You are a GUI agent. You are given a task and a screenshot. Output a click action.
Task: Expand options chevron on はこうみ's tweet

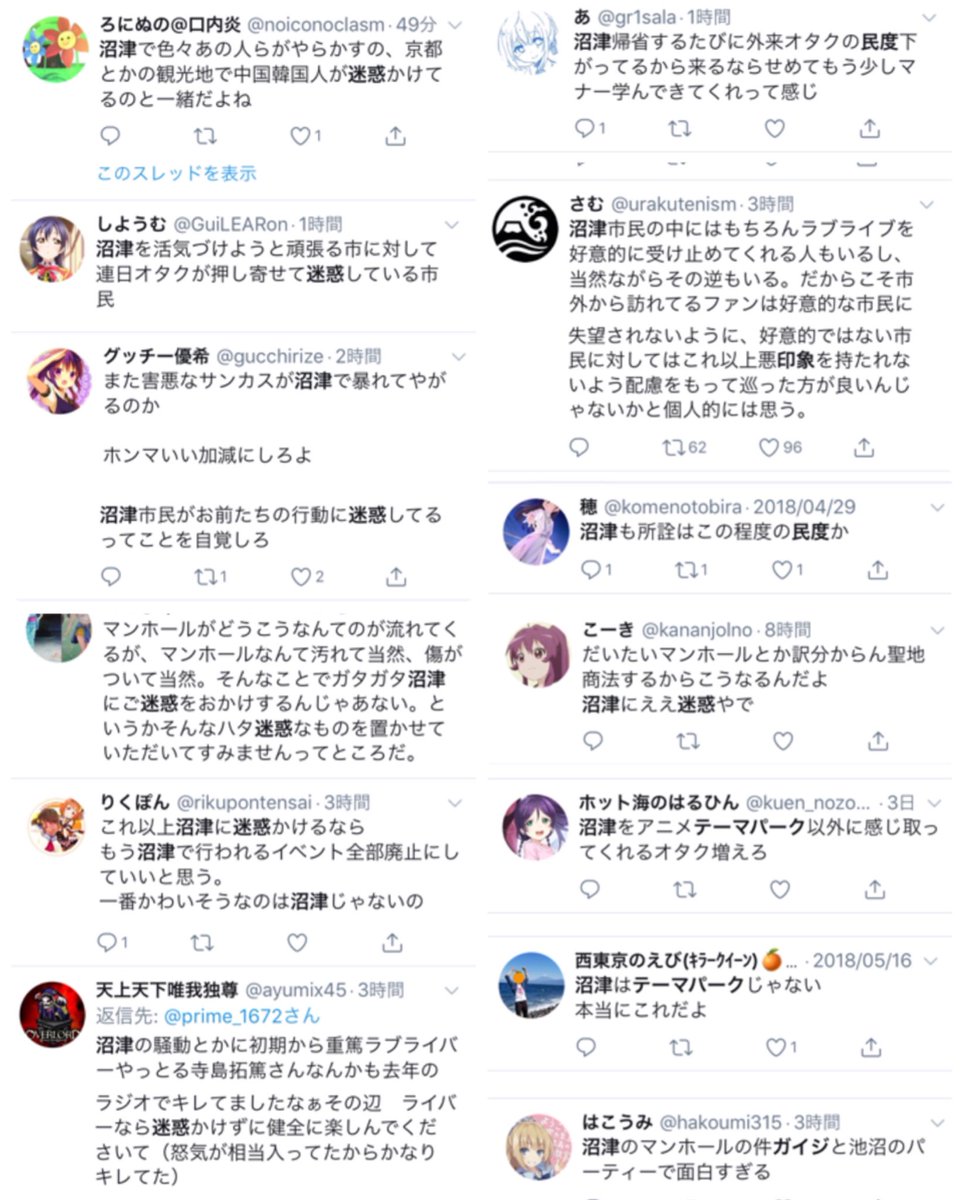click(937, 1122)
